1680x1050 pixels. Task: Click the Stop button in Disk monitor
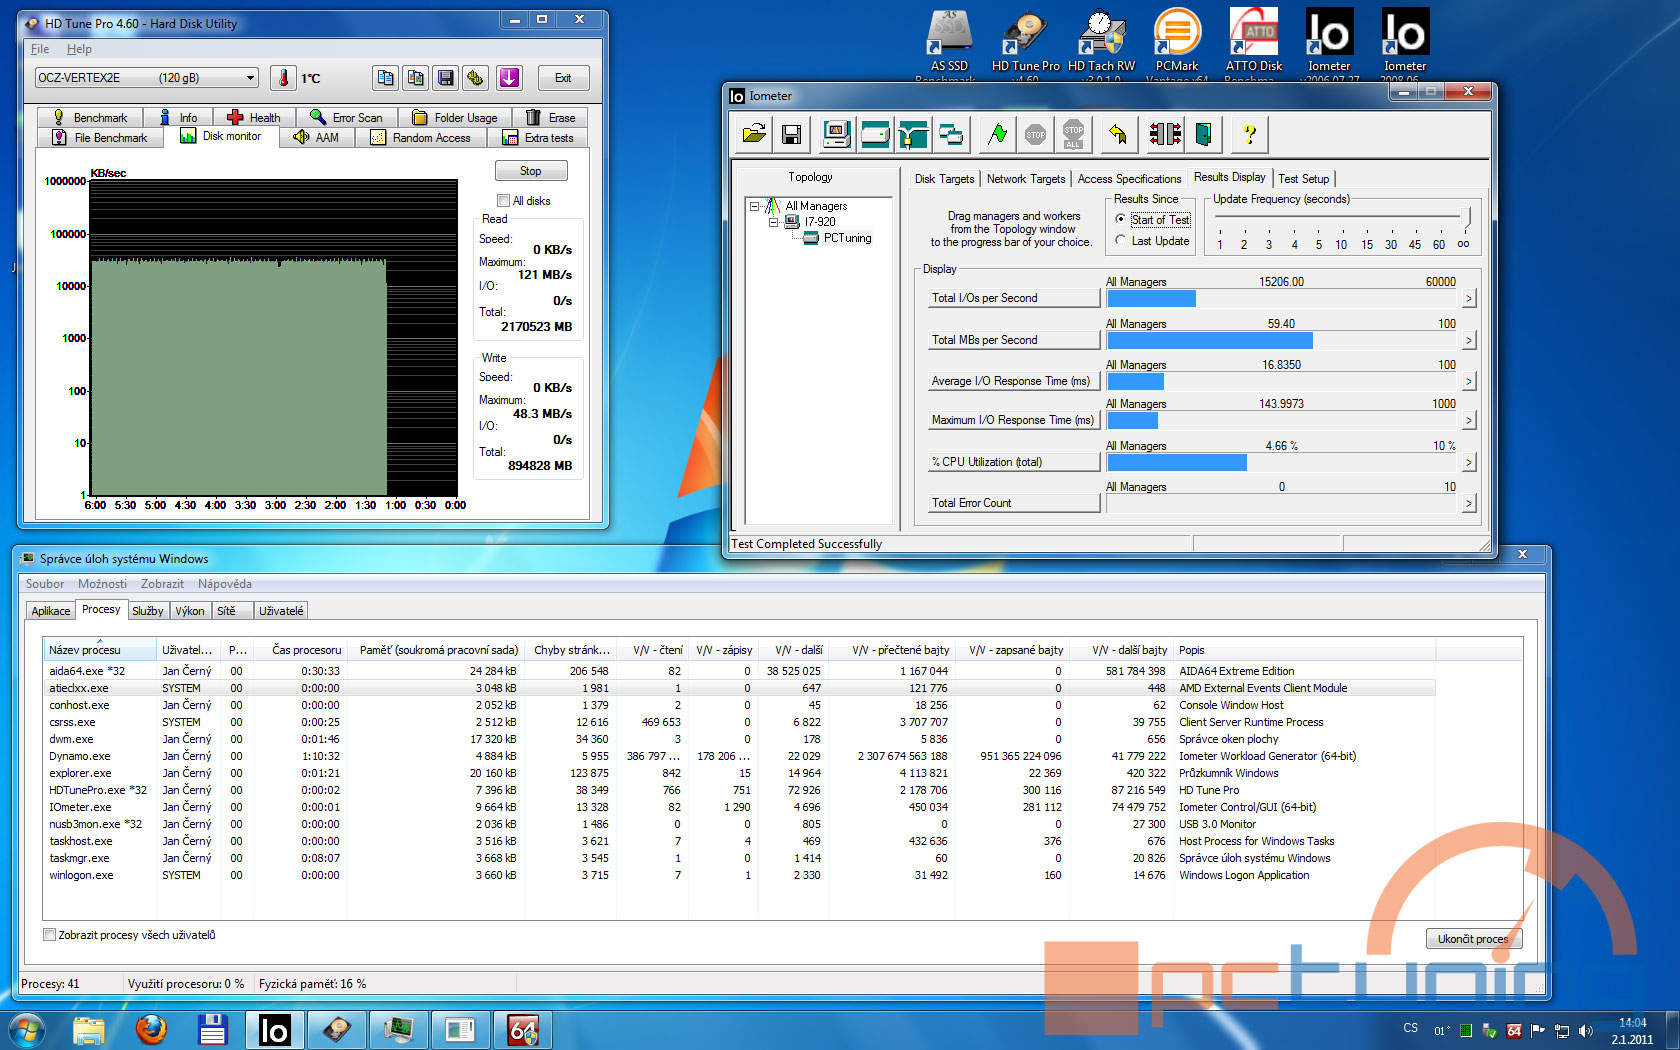click(531, 171)
